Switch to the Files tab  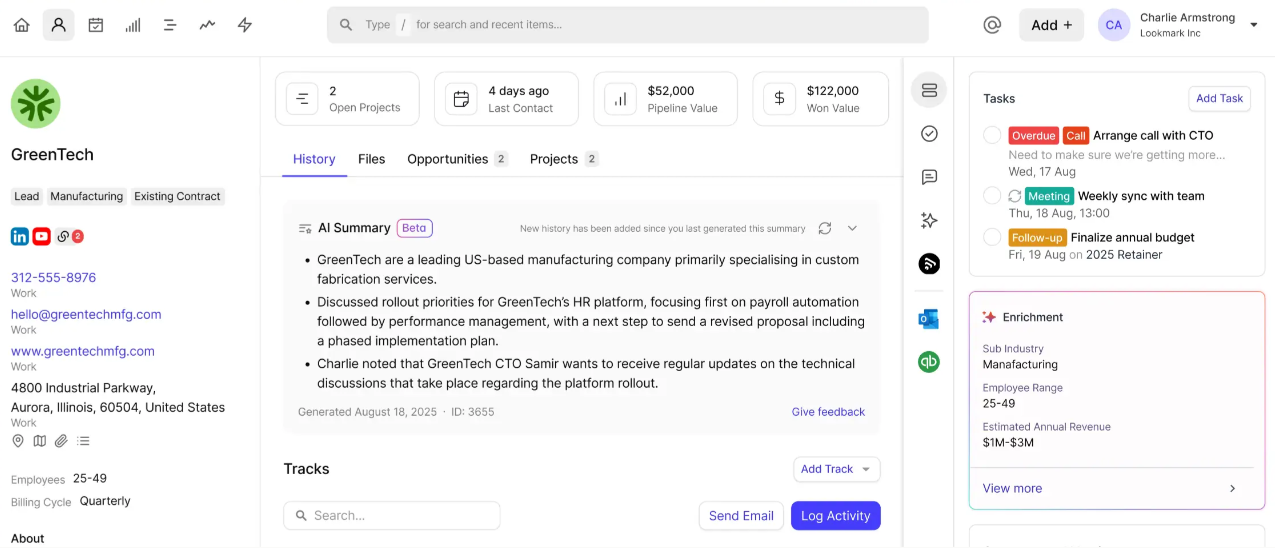tap(372, 159)
